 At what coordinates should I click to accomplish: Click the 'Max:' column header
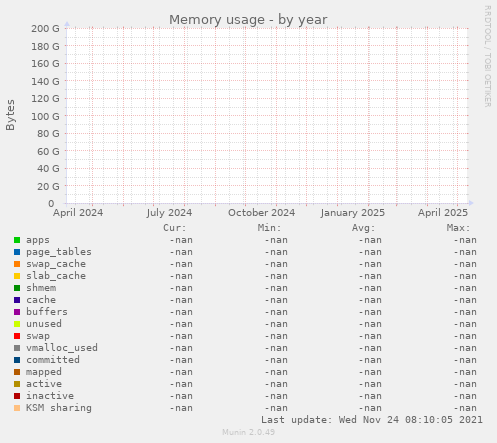(458, 228)
